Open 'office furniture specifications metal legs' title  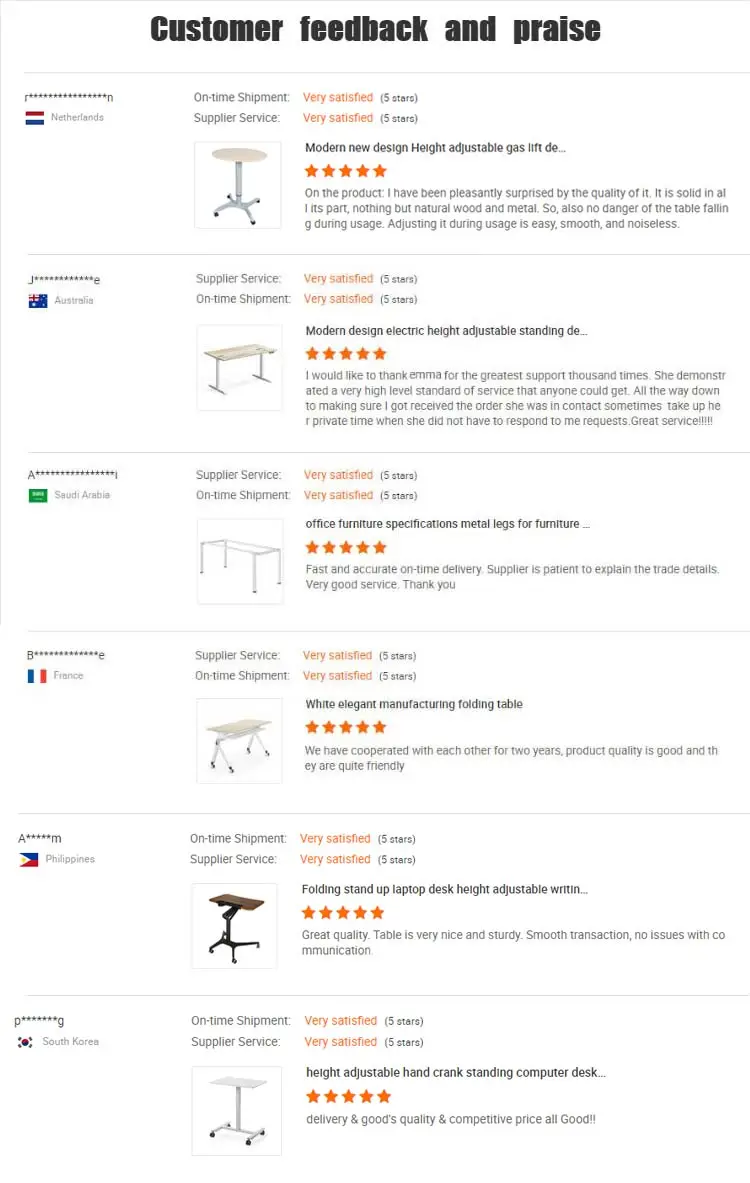click(447, 524)
